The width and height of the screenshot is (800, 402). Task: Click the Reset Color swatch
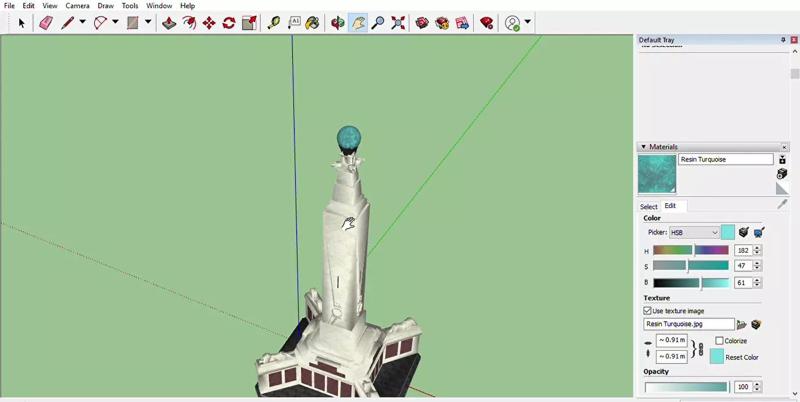[x=717, y=356]
